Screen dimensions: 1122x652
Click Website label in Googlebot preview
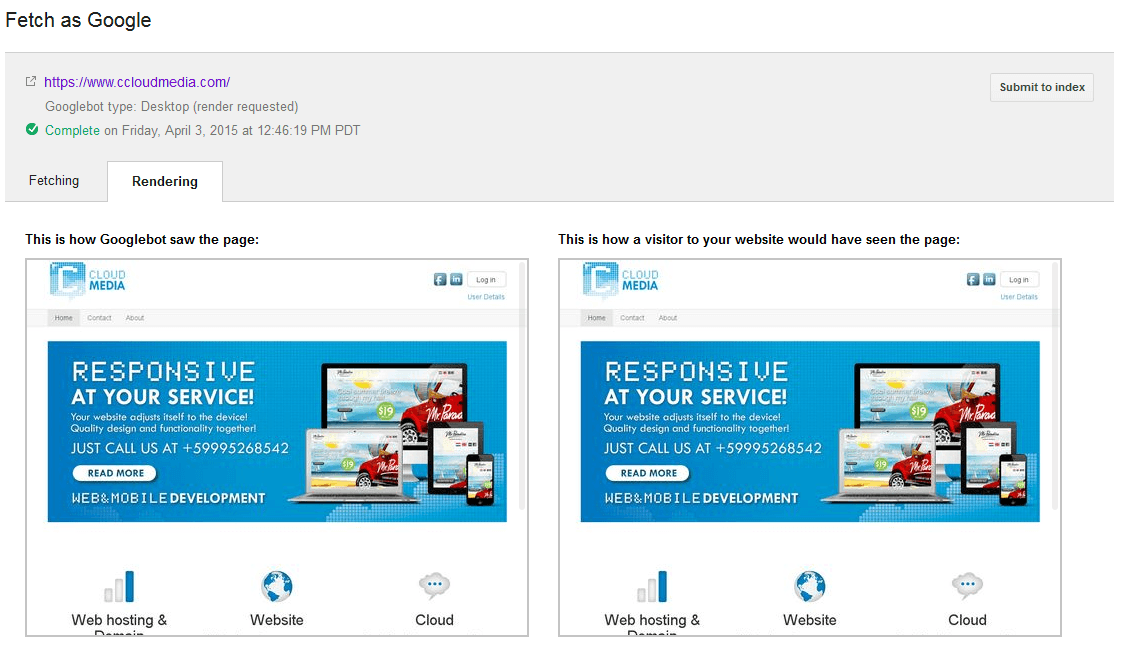coord(277,620)
